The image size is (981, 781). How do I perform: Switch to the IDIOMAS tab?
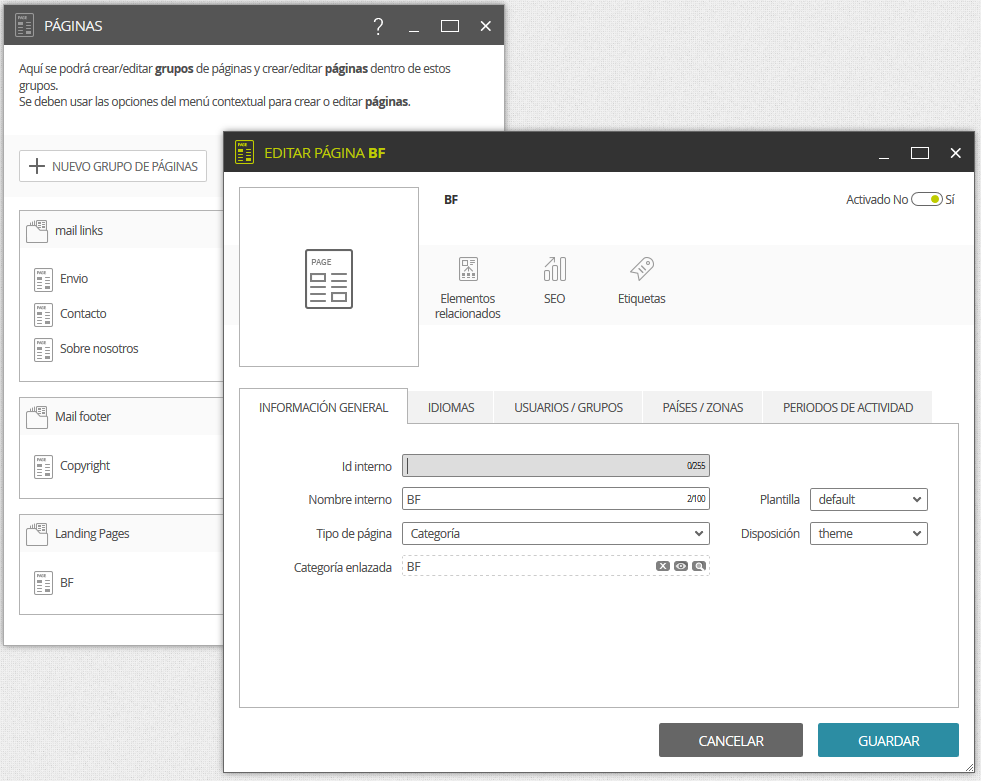451,407
